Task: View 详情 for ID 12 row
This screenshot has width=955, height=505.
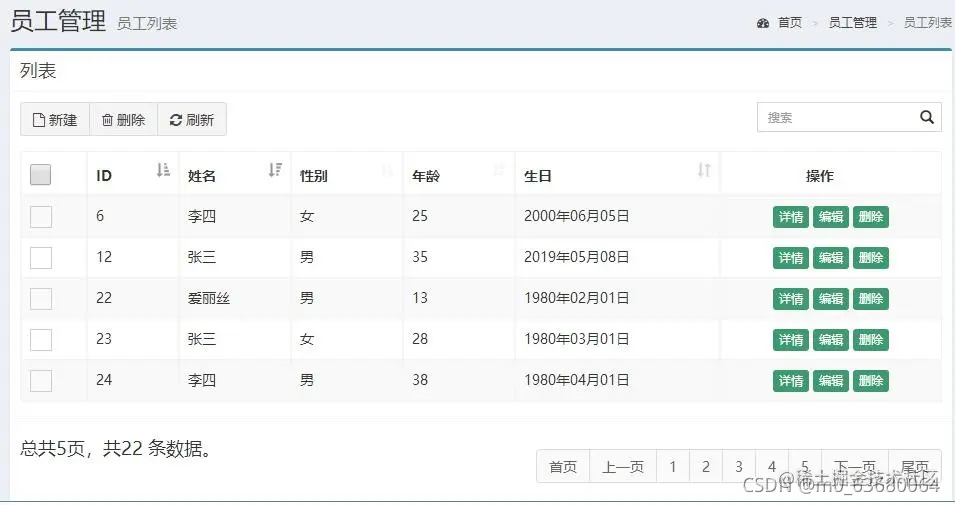Action: pos(791,258)
